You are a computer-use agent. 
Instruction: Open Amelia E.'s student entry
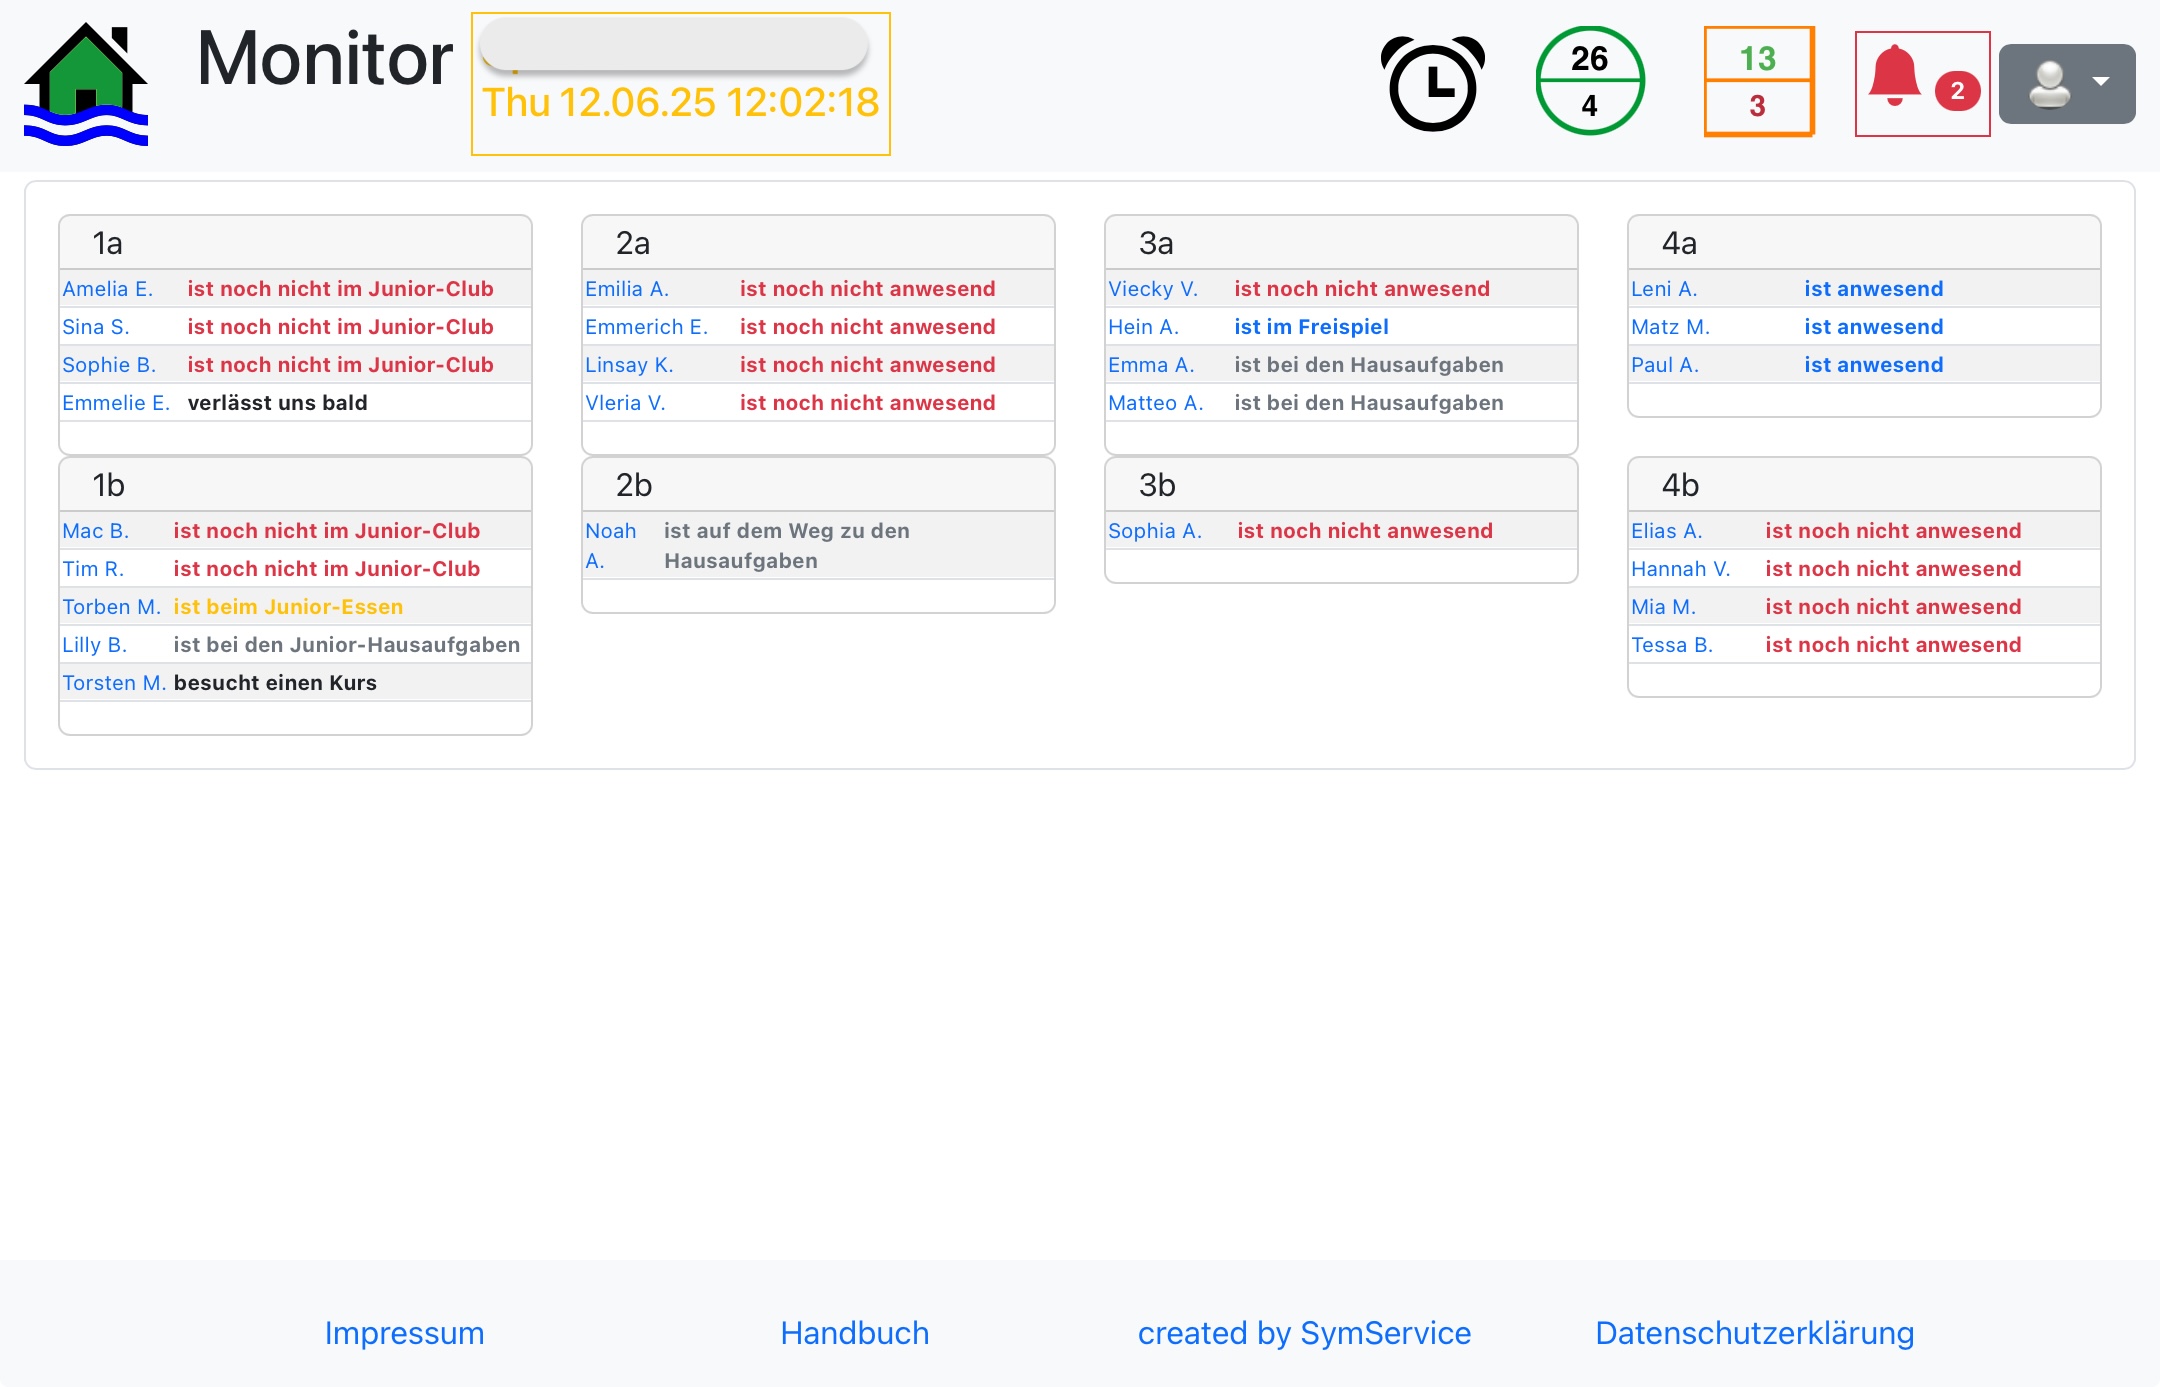pos(108,288)
